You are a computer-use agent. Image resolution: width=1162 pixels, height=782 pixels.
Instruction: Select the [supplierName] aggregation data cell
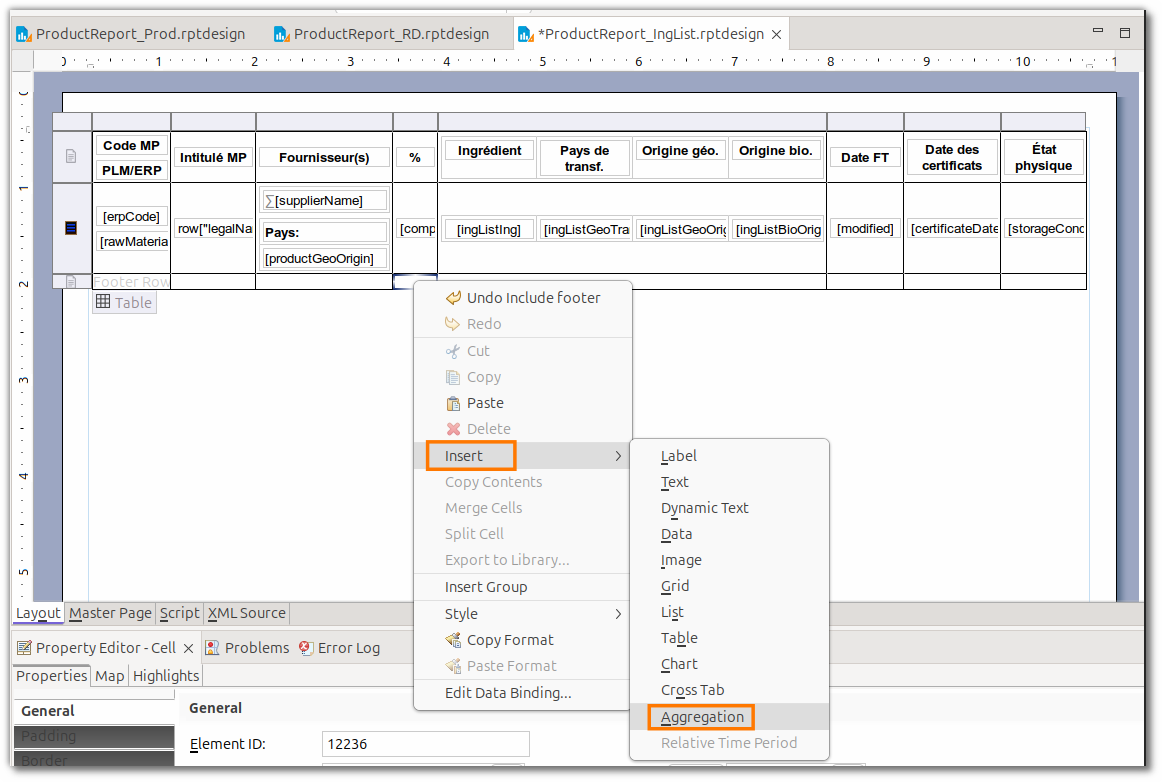click(x=325, y=201)
